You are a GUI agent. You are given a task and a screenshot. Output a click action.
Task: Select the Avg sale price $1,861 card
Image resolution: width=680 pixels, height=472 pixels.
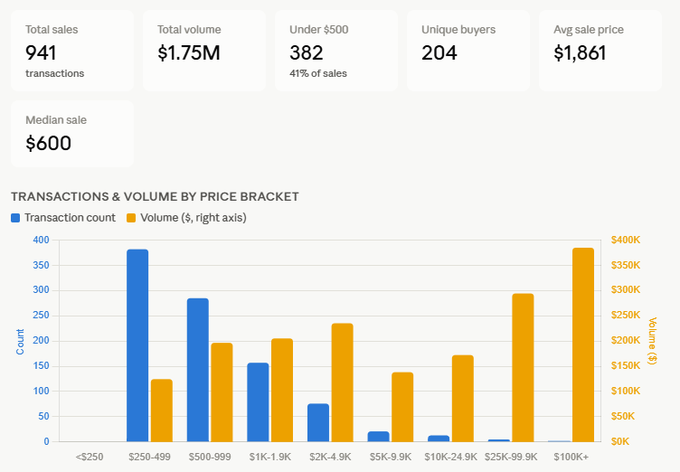pos(600,51)
